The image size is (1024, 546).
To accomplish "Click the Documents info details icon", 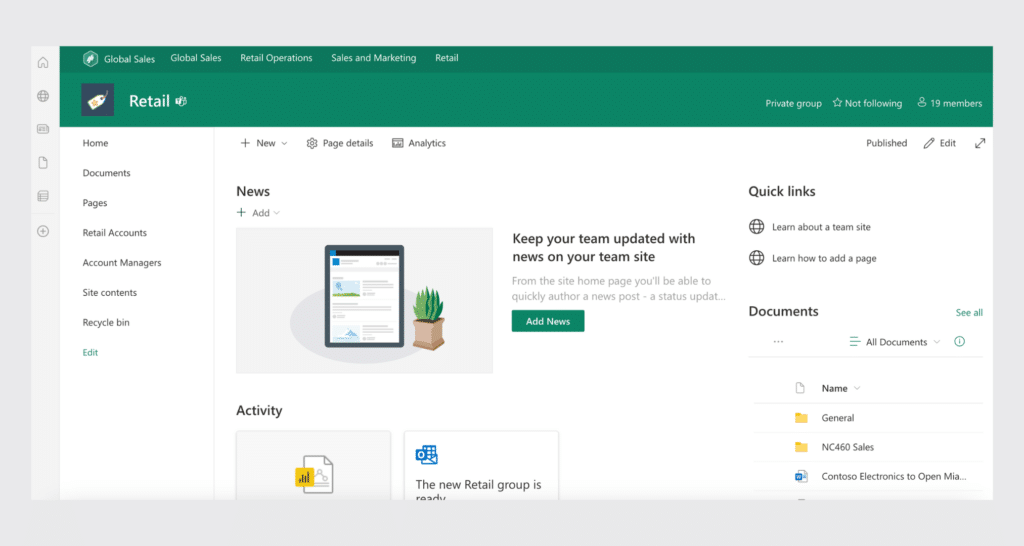I will click(x=959, y=342).
